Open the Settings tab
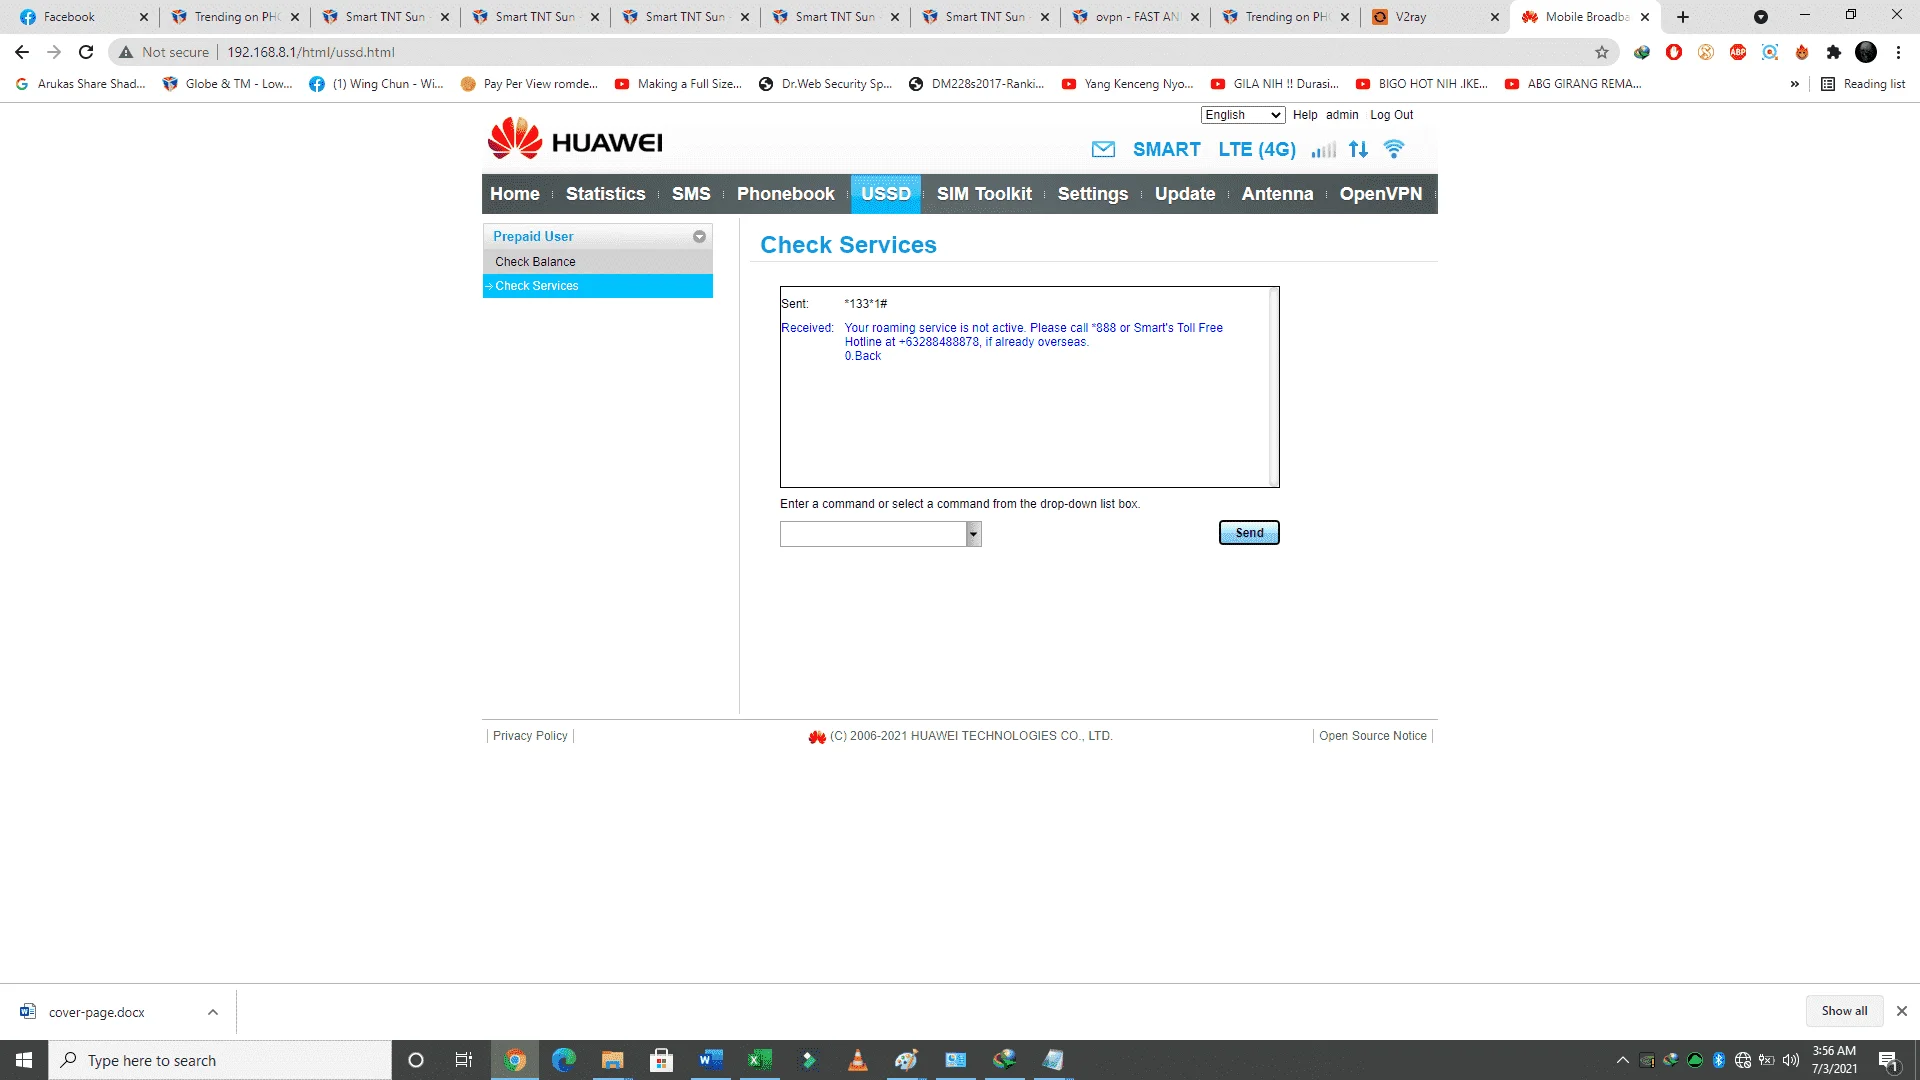Viewport: 1920px width, 1080px height. 1093,194
